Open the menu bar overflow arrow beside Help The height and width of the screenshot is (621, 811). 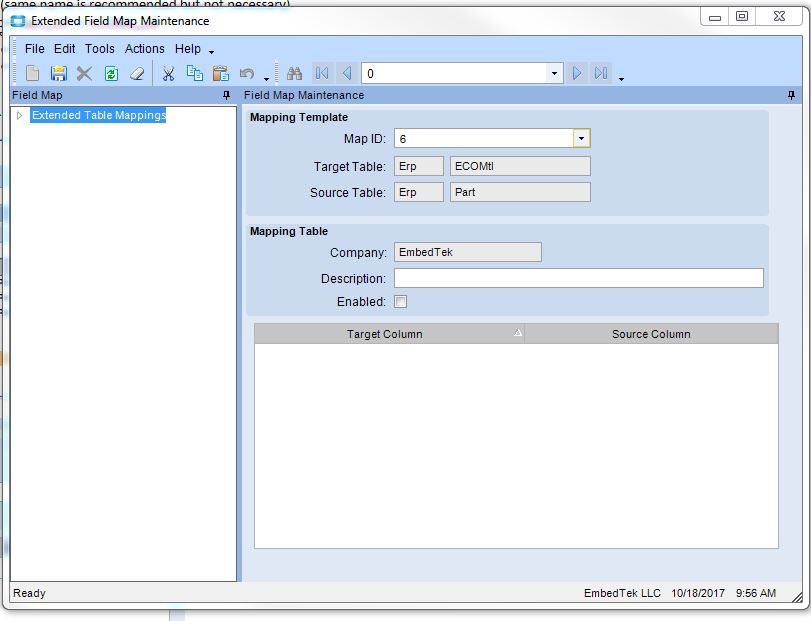click(212, 52)
